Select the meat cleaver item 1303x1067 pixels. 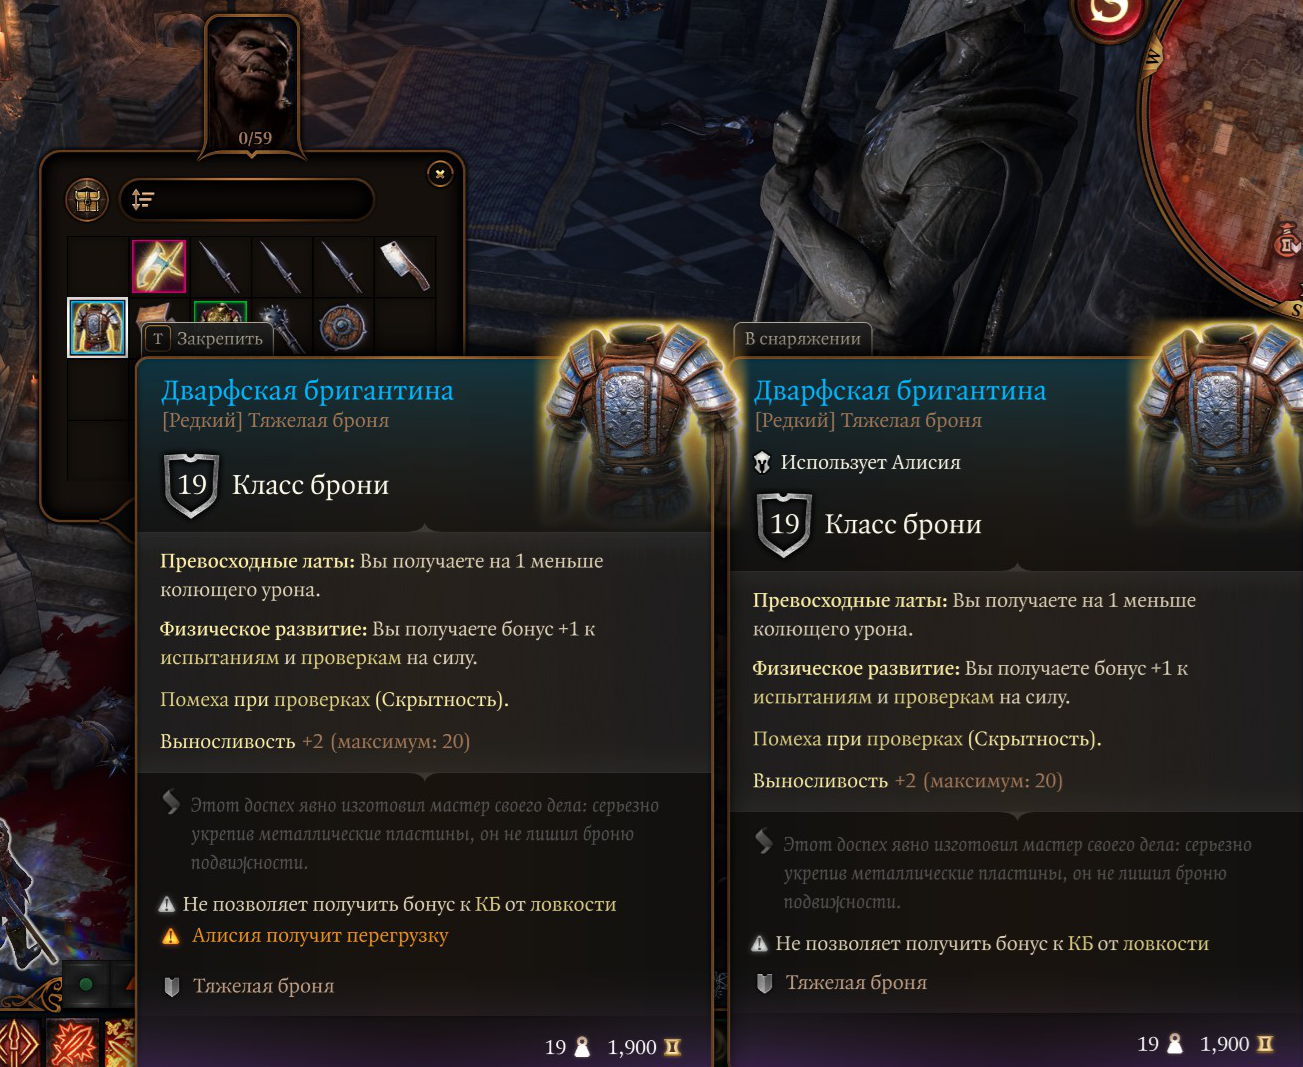point(404,267)
